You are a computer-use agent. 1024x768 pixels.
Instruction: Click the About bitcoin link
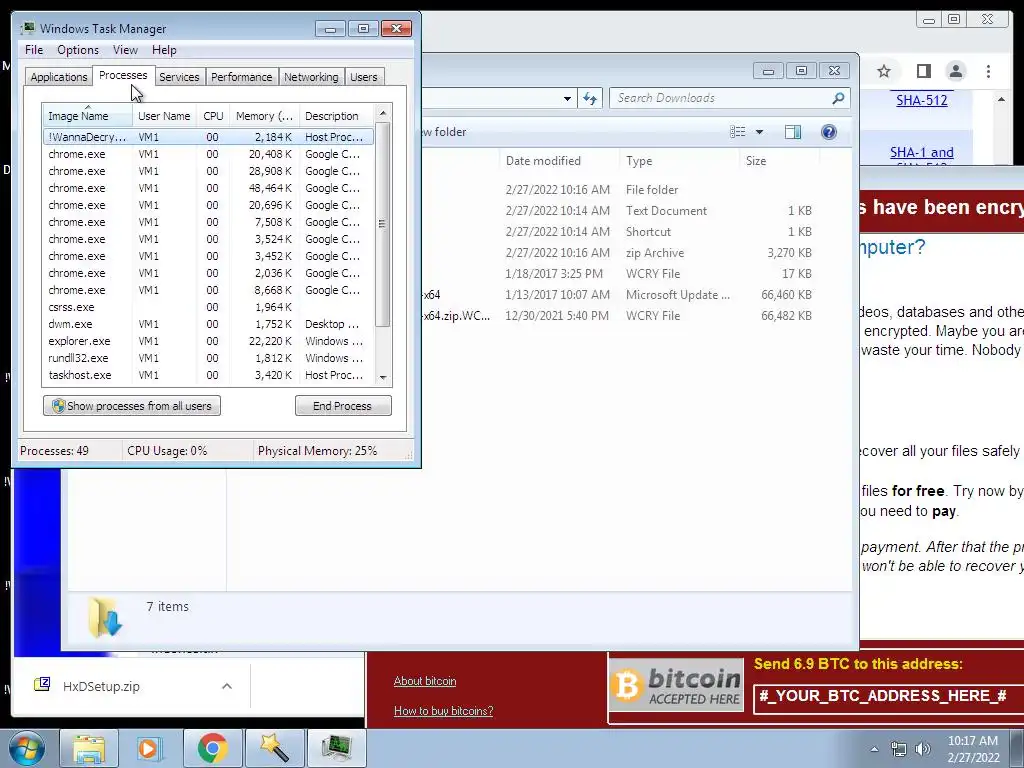coord(425,681)
